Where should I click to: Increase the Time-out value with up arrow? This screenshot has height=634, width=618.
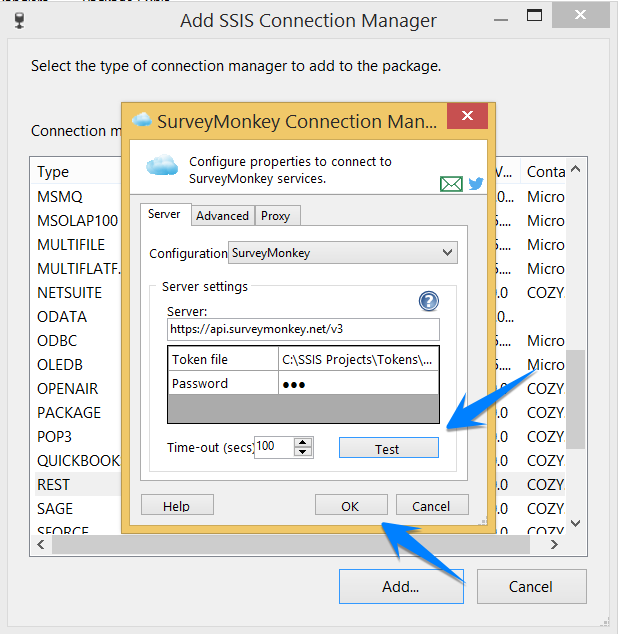(303, 443)
